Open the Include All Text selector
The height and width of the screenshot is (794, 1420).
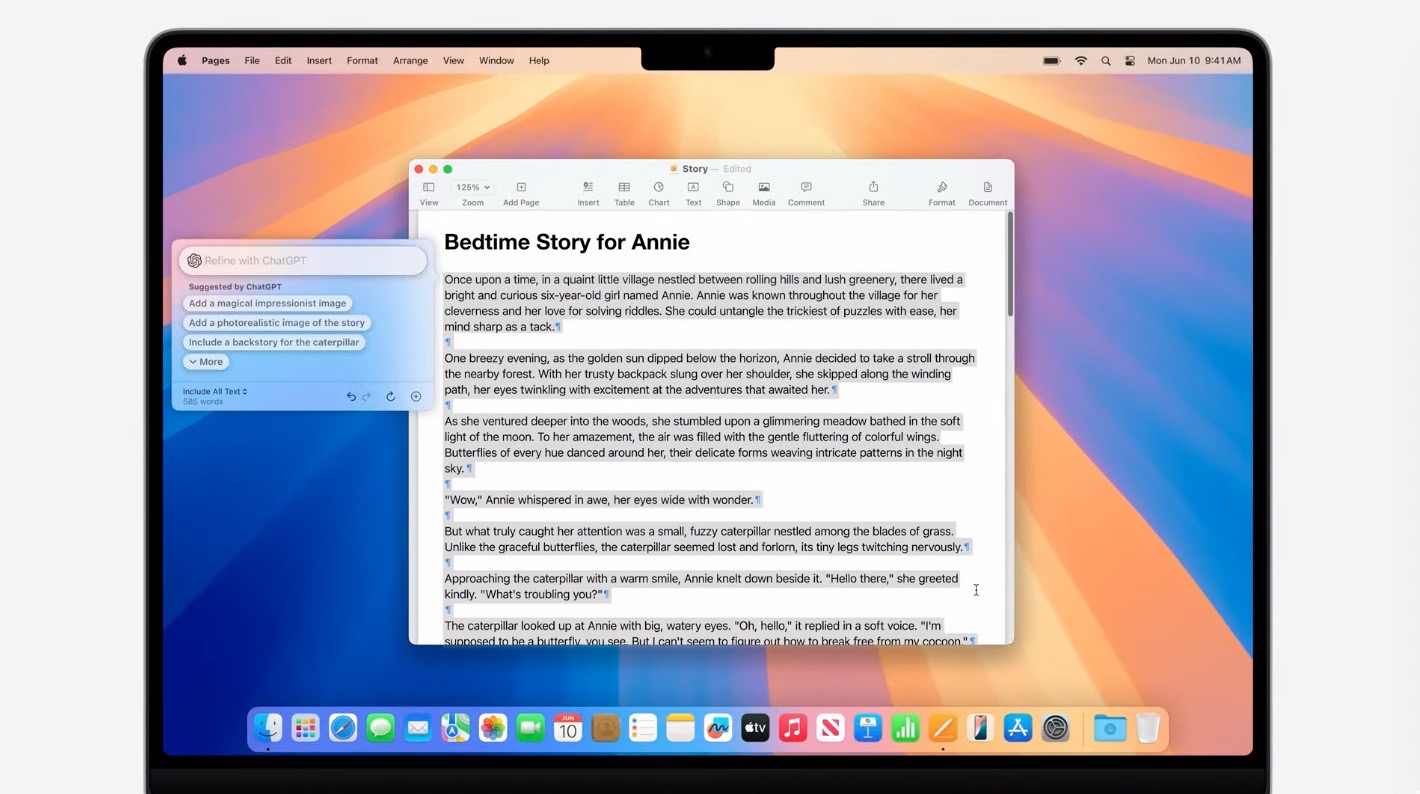click(214, 391)
